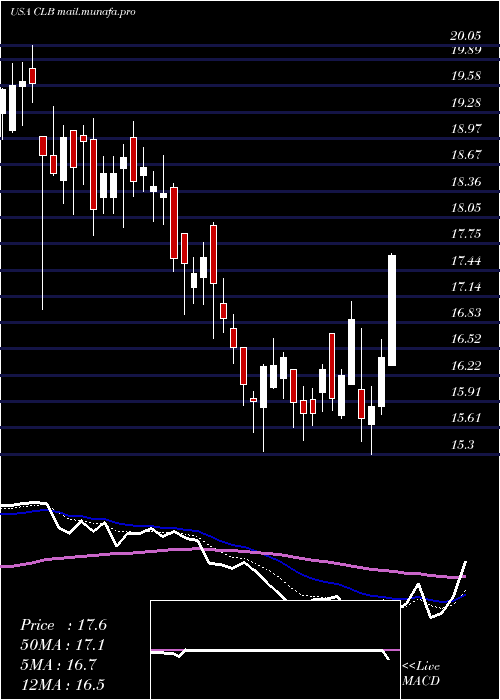The height and width of the screenshot is (700, 500).
Task: Click the '5MA : 16.7' readout
Action: 58,665
